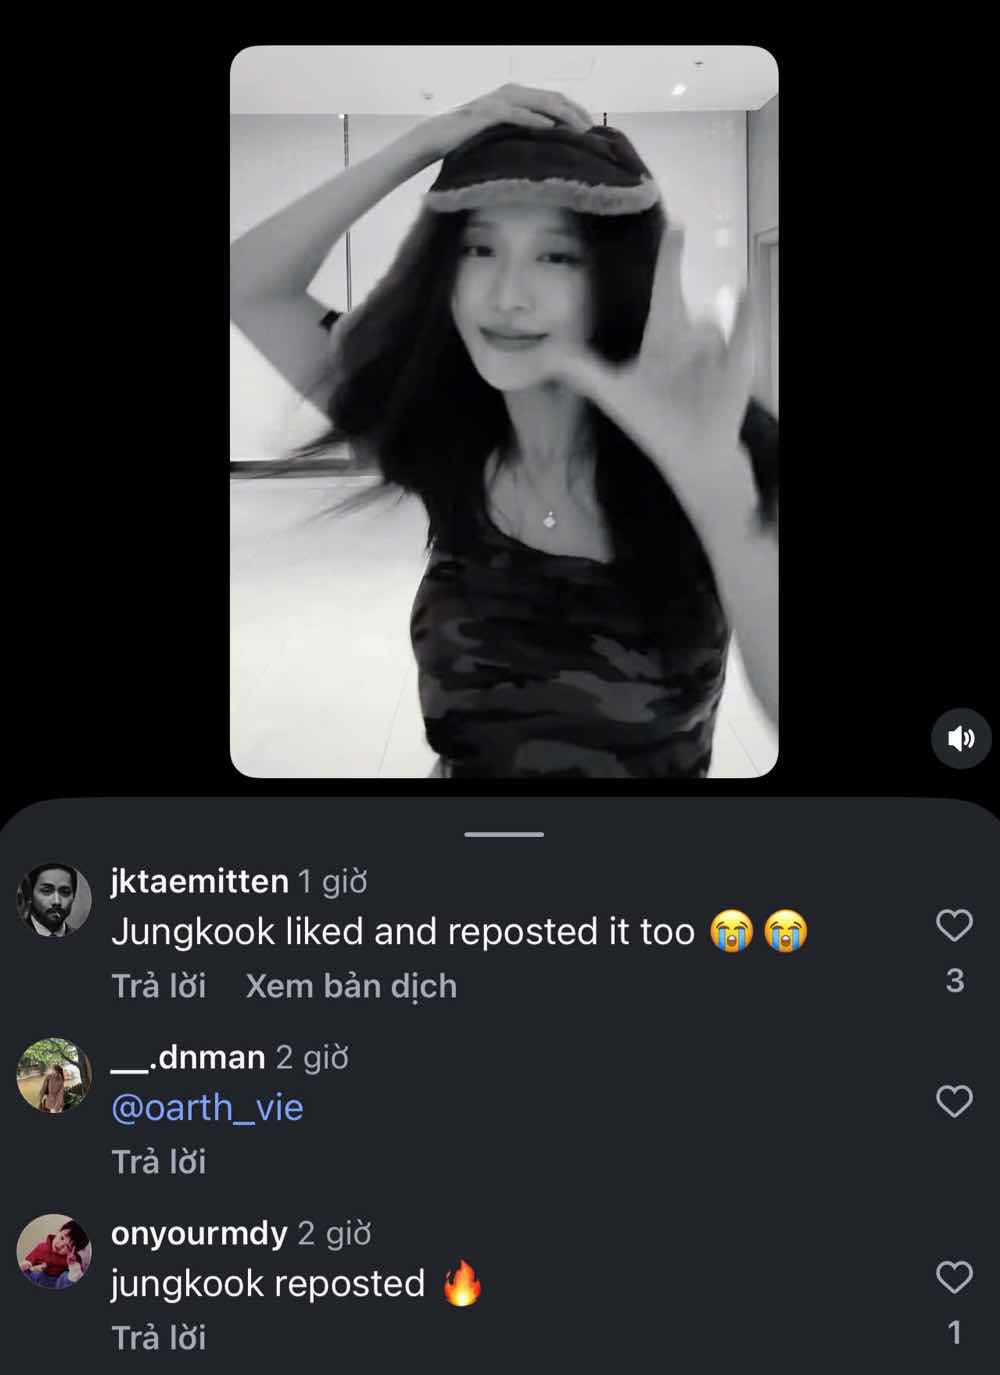Screen dimensions: 1000x1375
Task: Open __.dnman username link
Action: pos(188,1057)
